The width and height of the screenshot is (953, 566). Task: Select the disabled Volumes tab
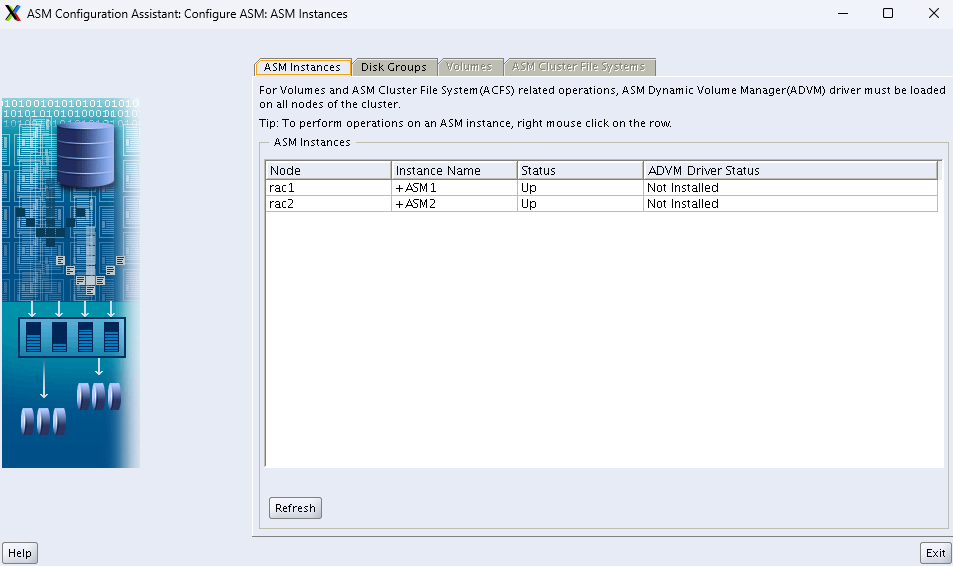click(x=469, y=66)
